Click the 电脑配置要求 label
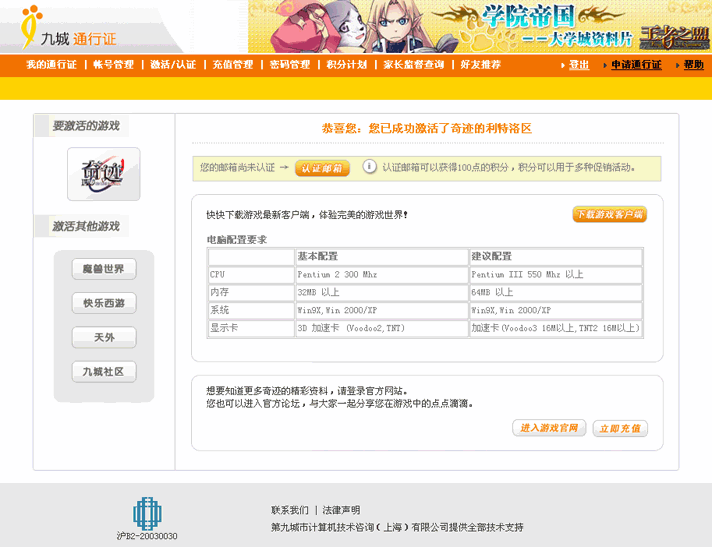The height and width of the screenshot is (547, 712). pos(237,240)
